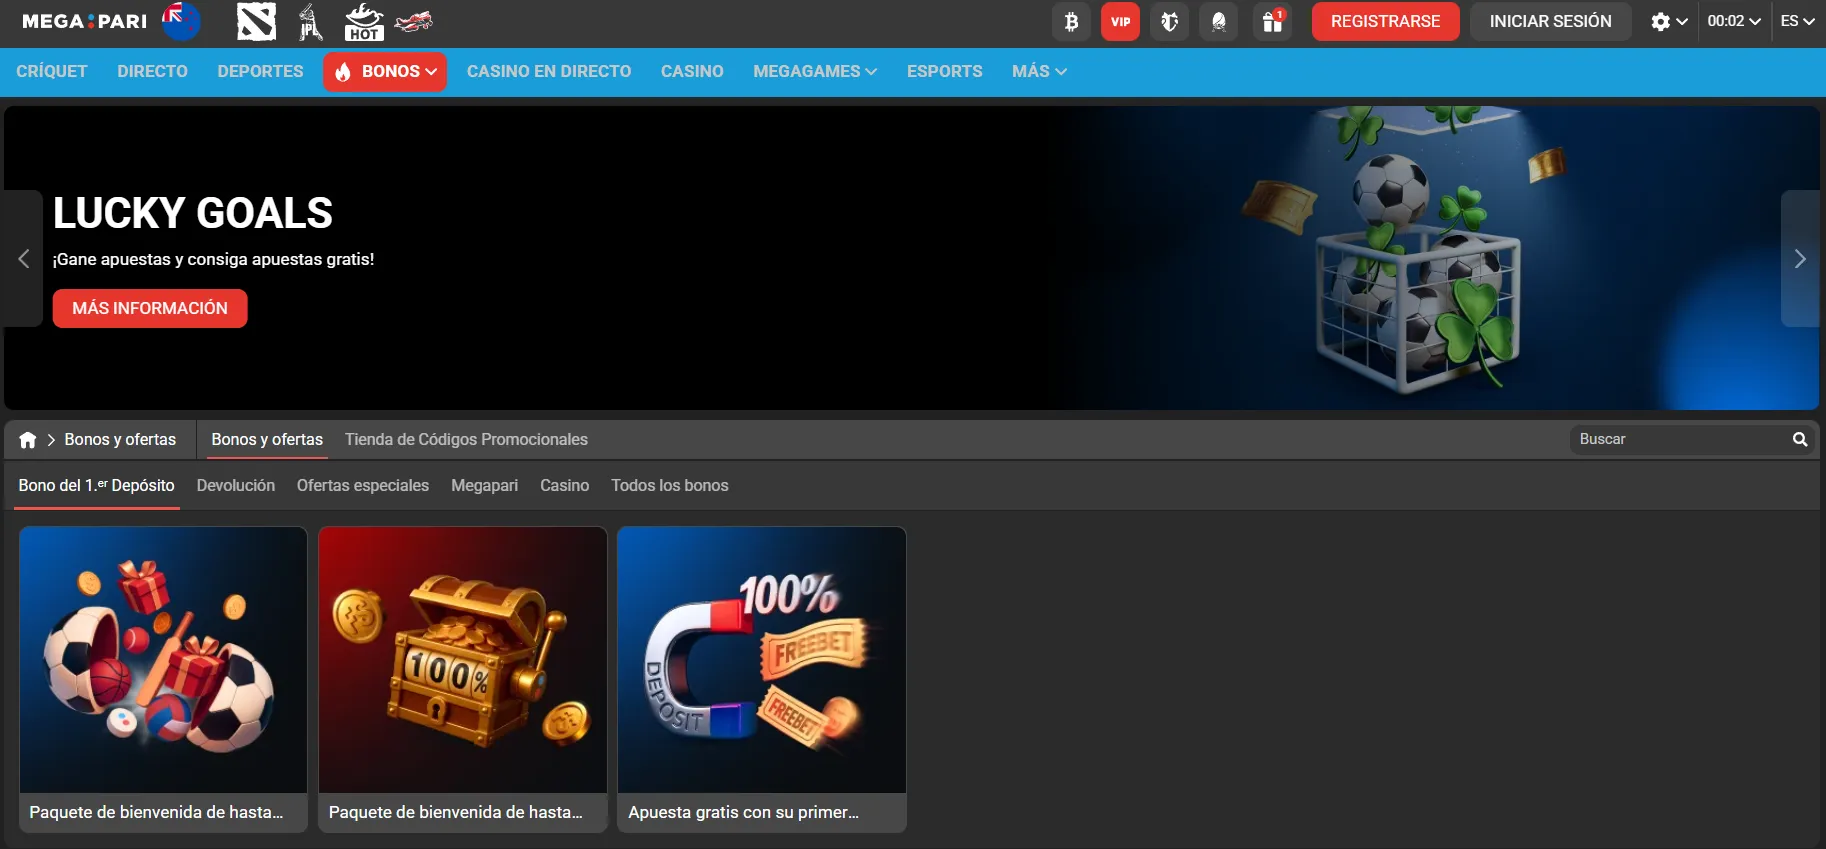Click the home icon in breadcrumb
The image size is (1826, 849).
click(x=28, y=440)
